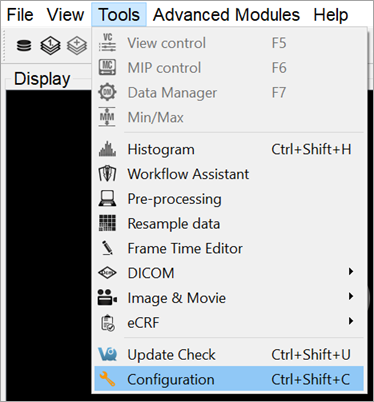374x402 pixels.
Task: Expand the DICOM submenu arrow
Action: (x=351, y=272)
